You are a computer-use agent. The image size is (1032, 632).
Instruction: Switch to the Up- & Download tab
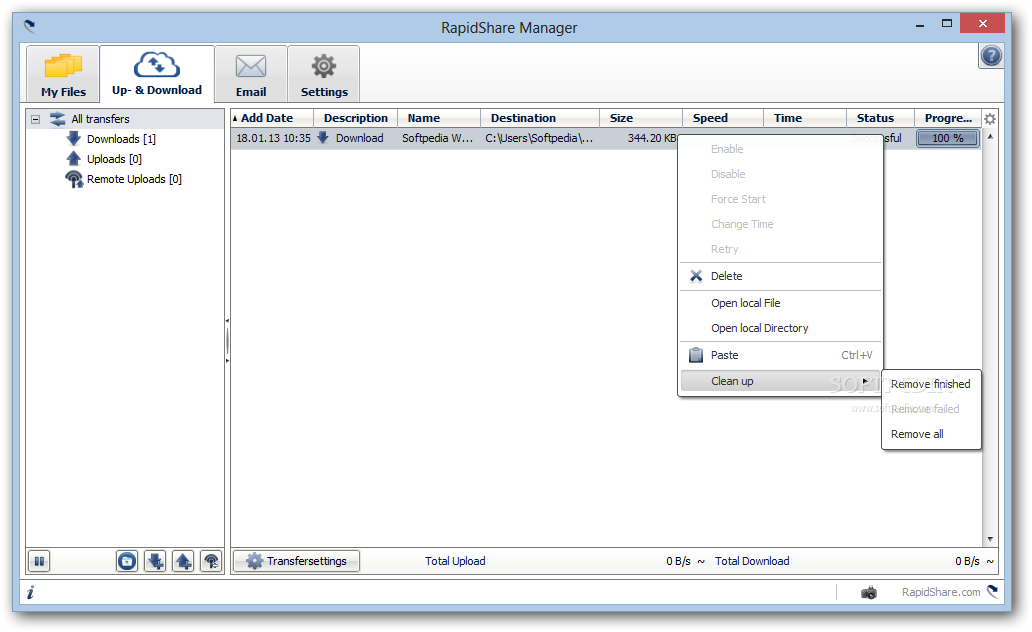point(157,73)
